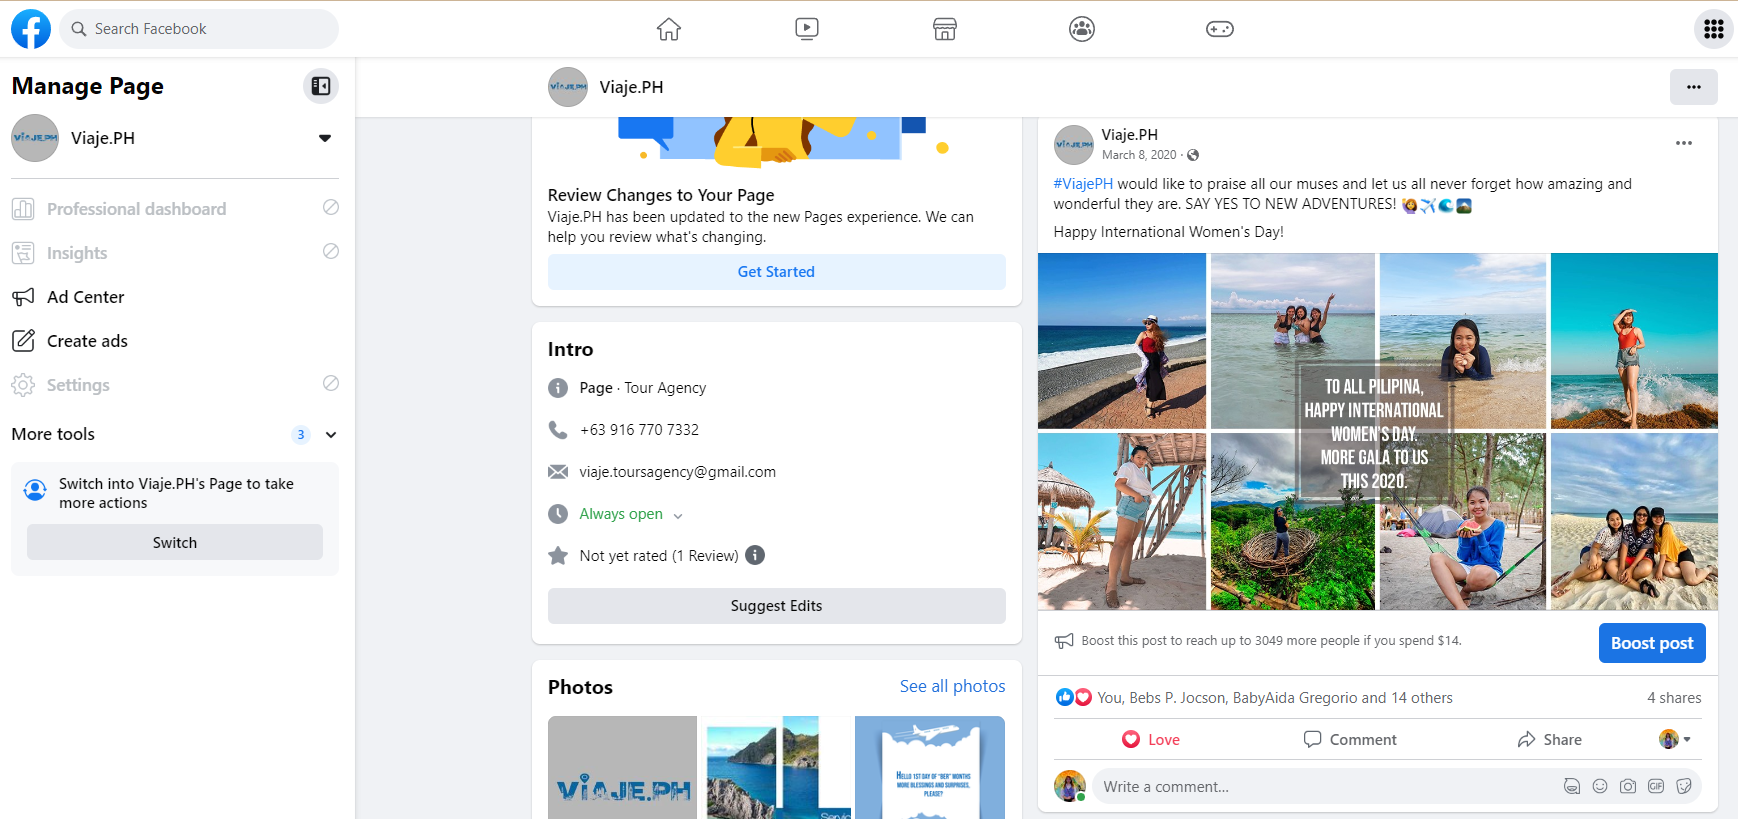The height and width of the screenshot is (819, 1738).
Task: Open the Gaming controller icon
Action: point(1220,29)
